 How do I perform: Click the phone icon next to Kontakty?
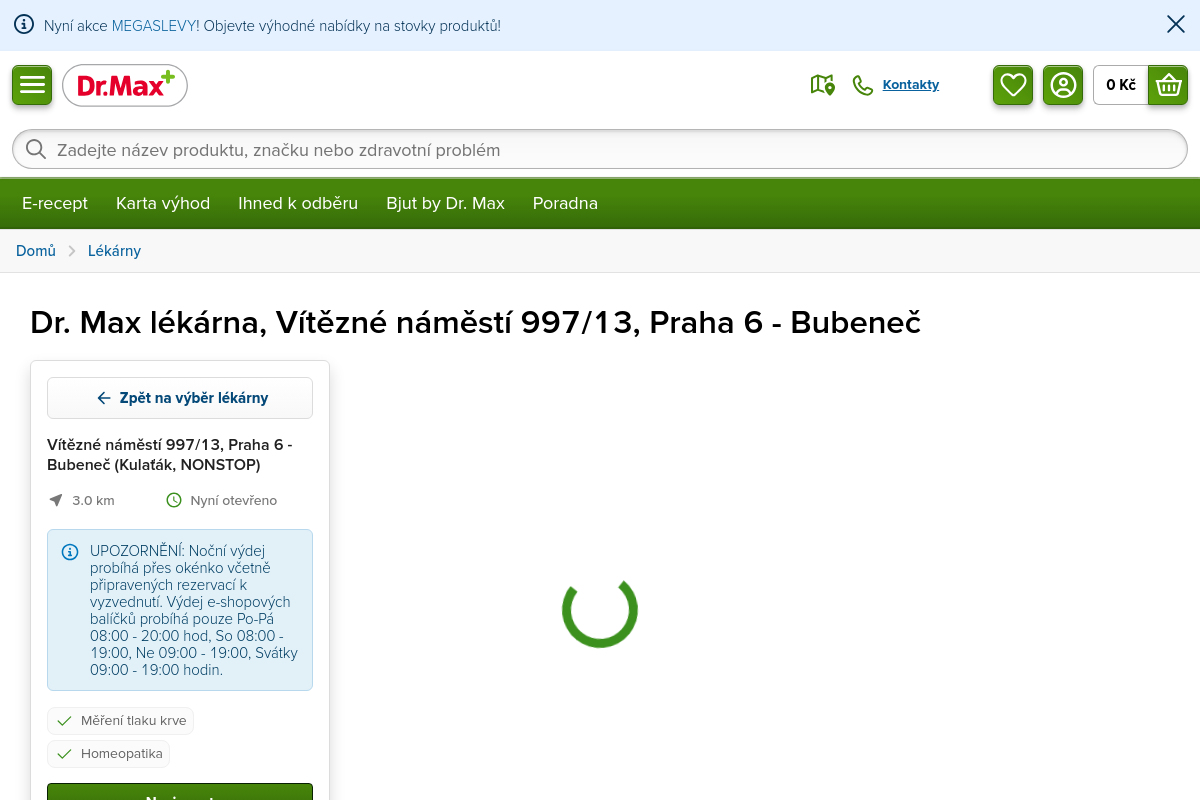point(862,85)
